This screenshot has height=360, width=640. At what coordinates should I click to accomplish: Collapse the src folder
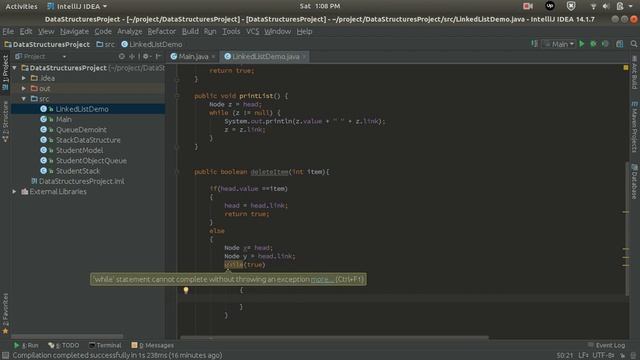(24, 99)
